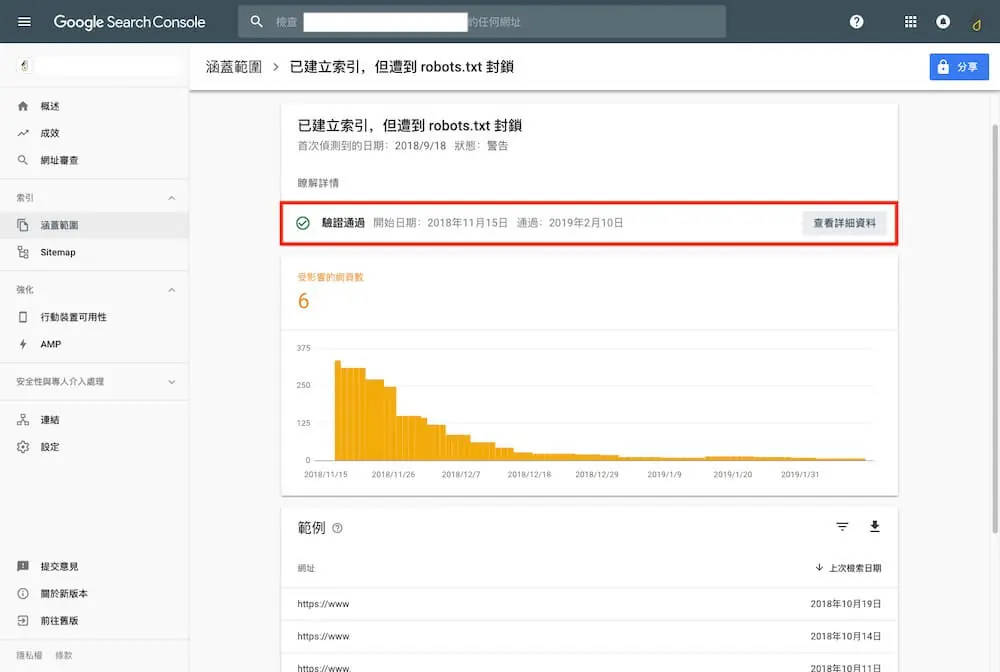Viewport: 1000px width, 672px height.
Task: Open the notifications bell icon
Action: tap(943, 22)
